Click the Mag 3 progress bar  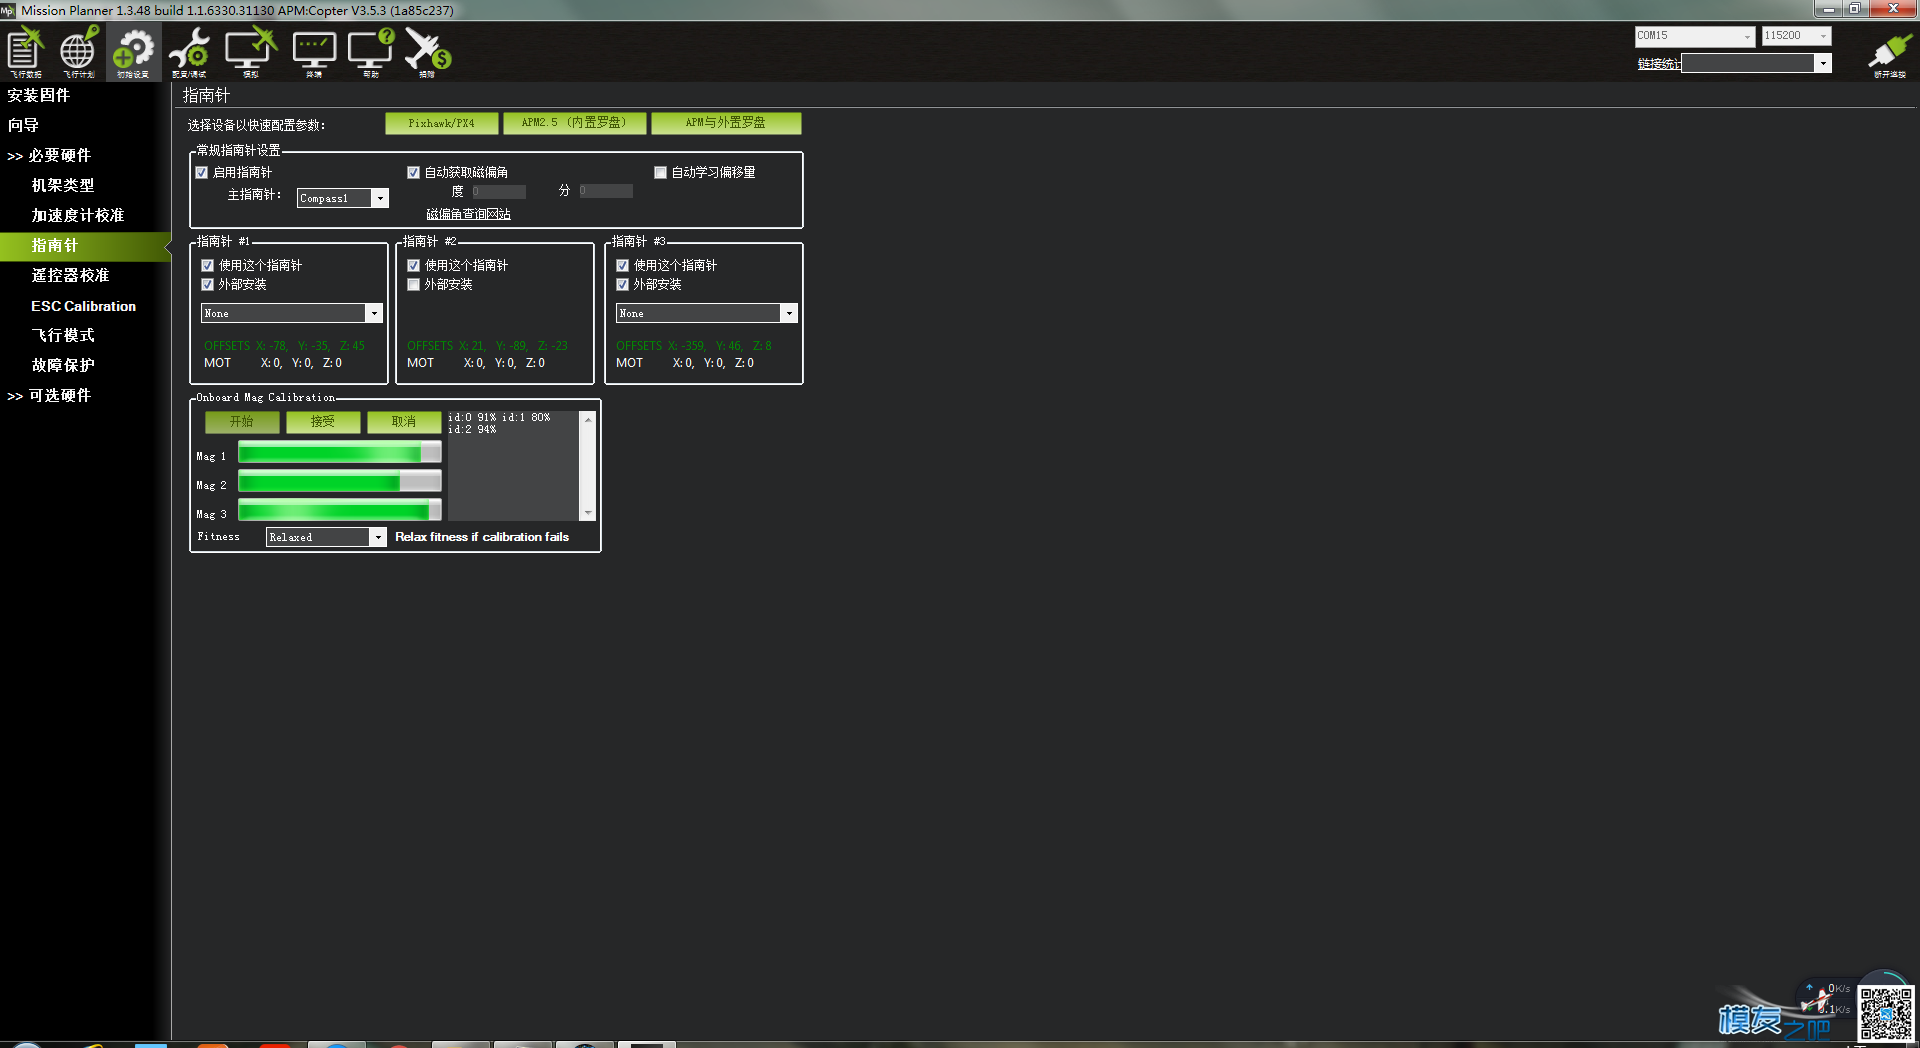click(340, 511)
